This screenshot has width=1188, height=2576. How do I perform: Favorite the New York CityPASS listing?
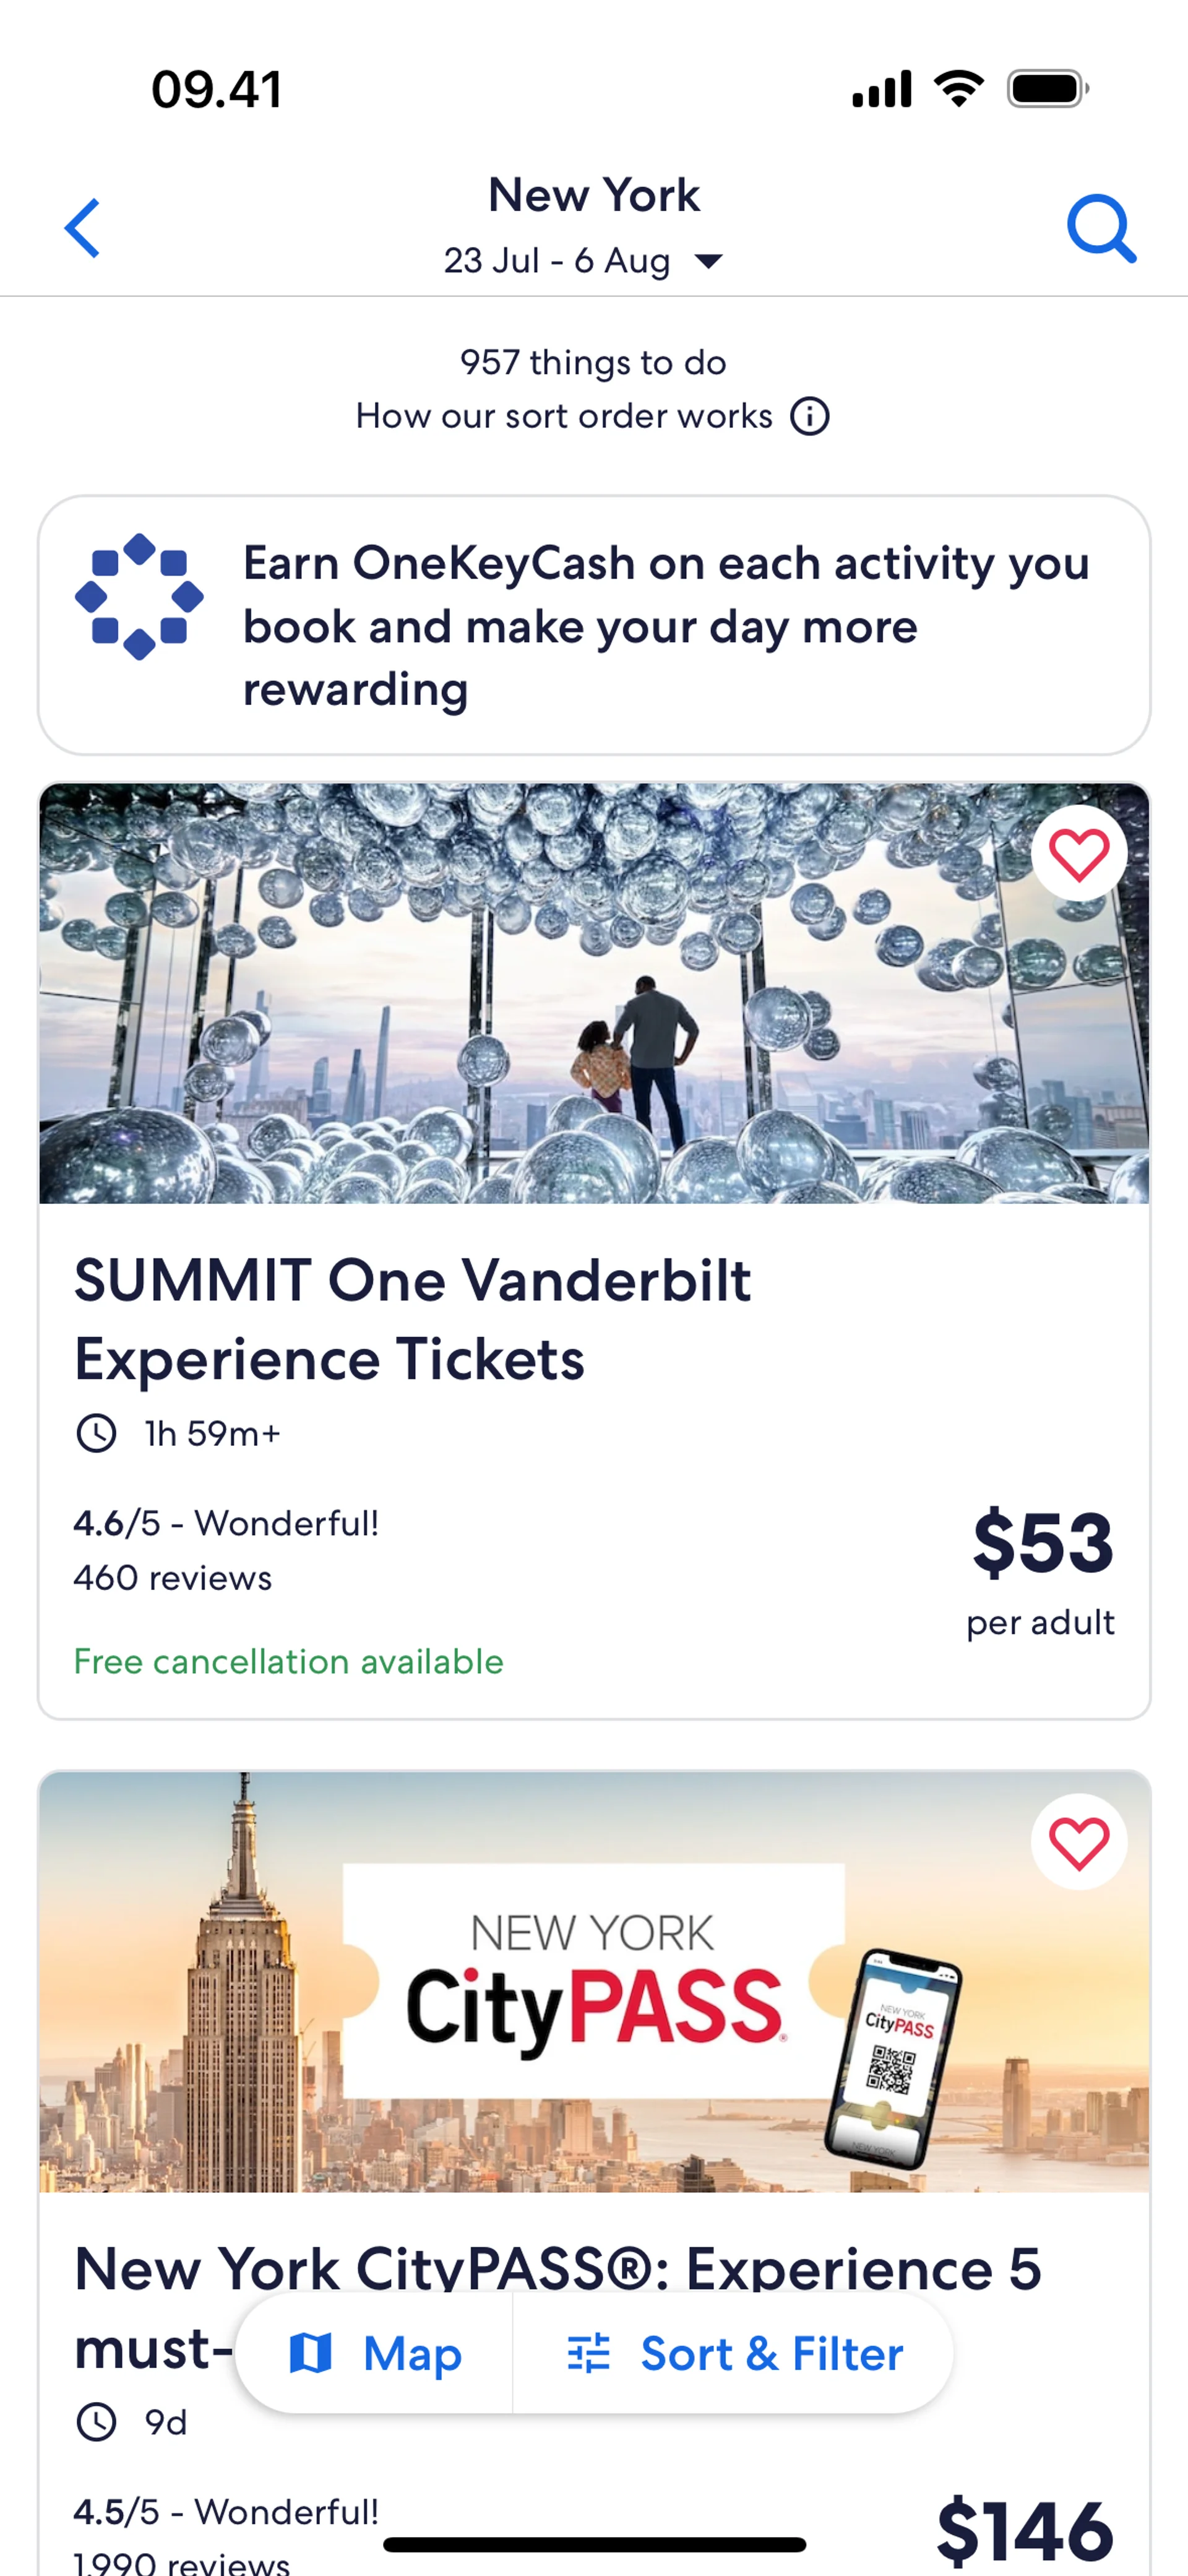(x=1078, y=1842)
